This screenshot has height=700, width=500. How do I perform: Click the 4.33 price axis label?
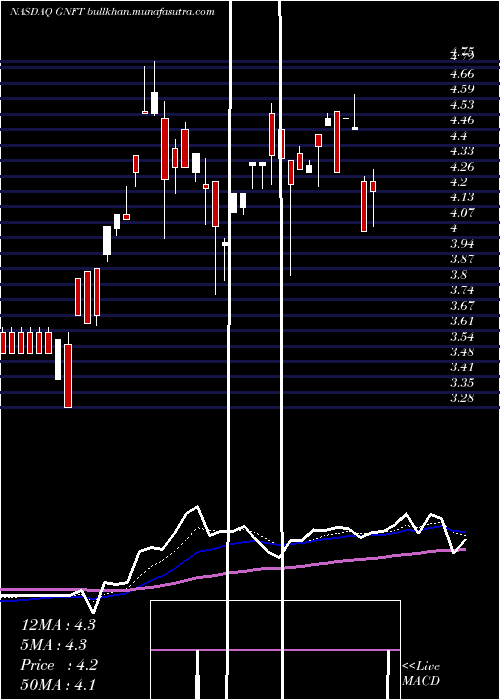[462, 151]
